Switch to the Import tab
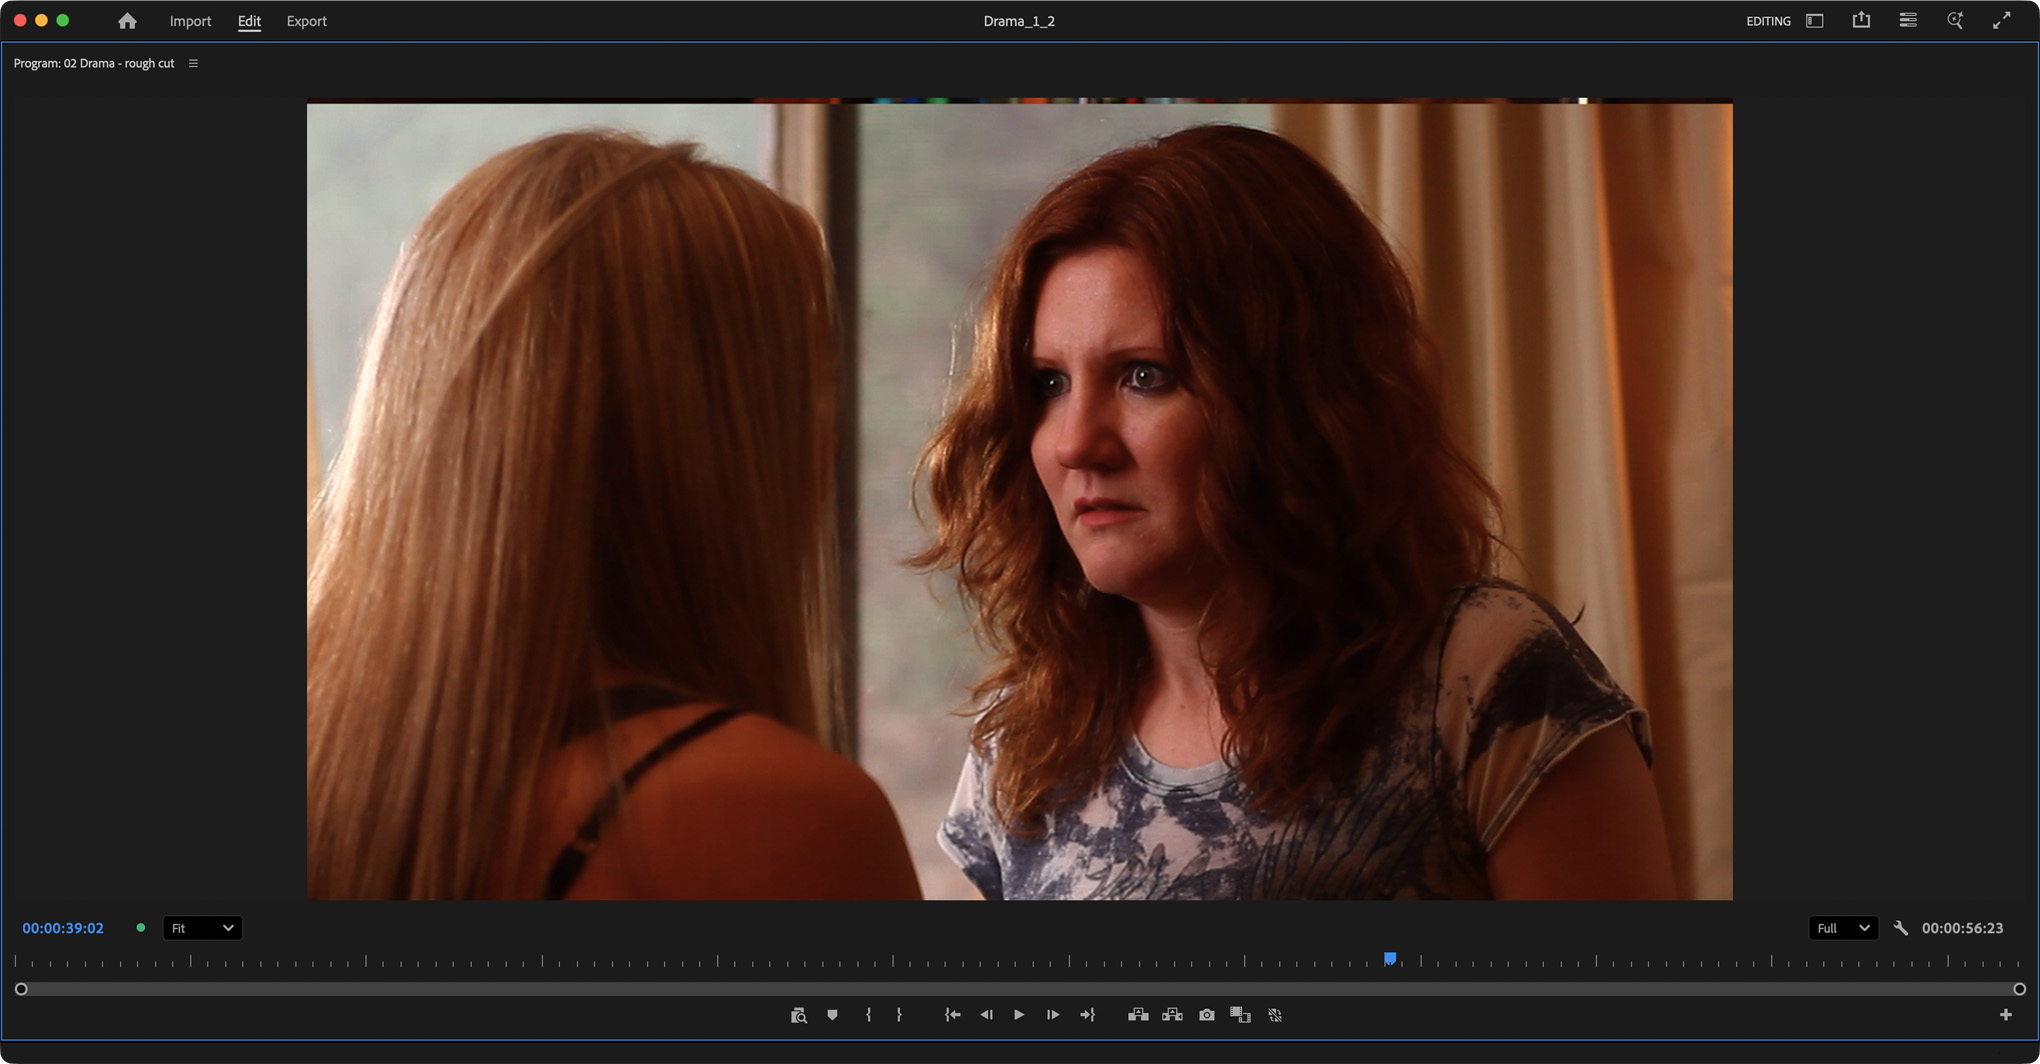Screen dimensions: 2040x1064 coord(190,21)
